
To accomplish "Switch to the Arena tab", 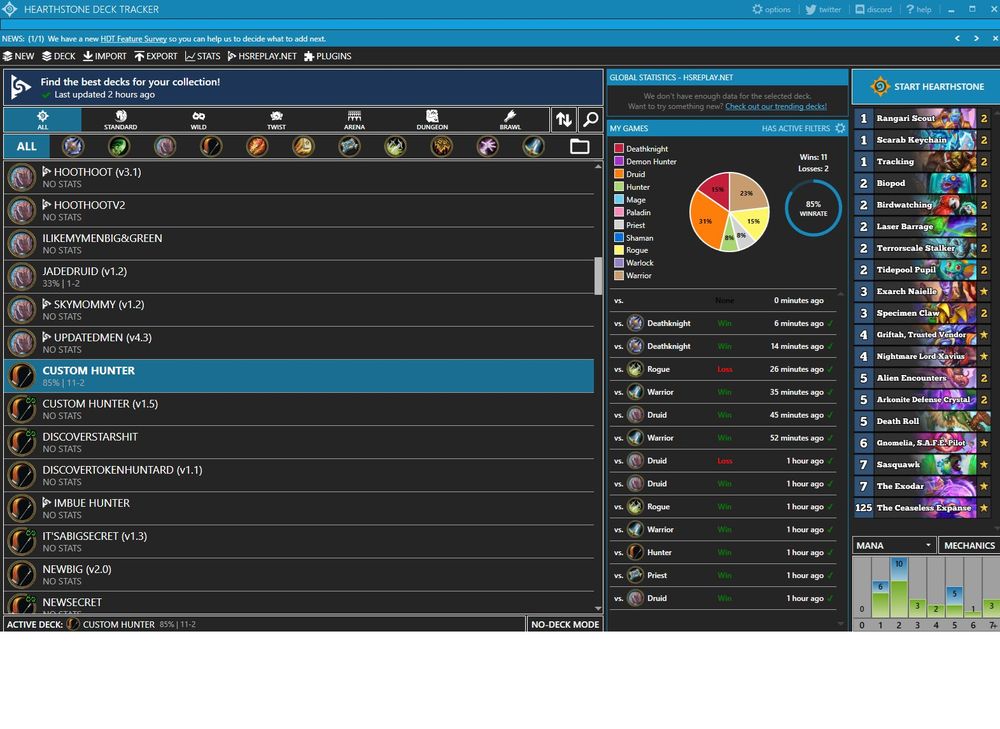I will [x=355, y=119].
